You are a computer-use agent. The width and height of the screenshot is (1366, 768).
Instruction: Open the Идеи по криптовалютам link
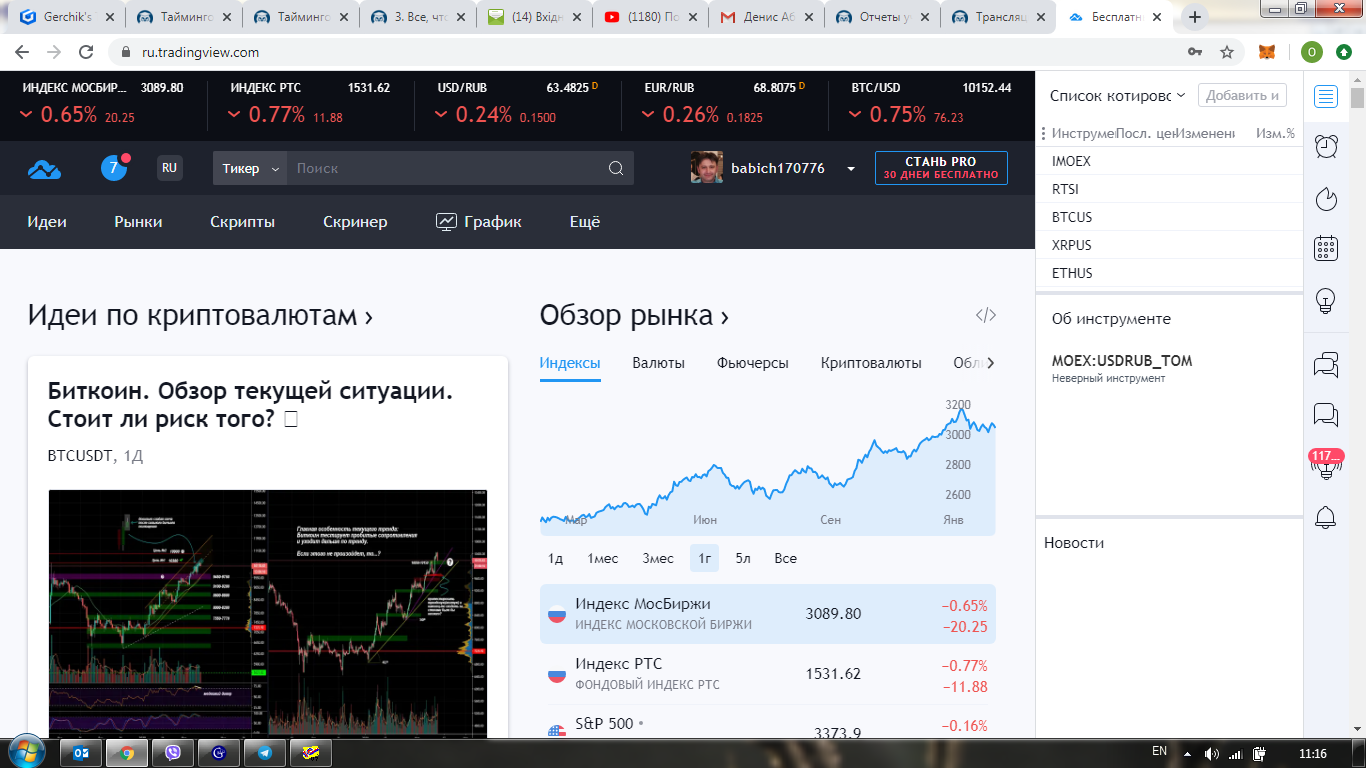(x=200, y=316)
